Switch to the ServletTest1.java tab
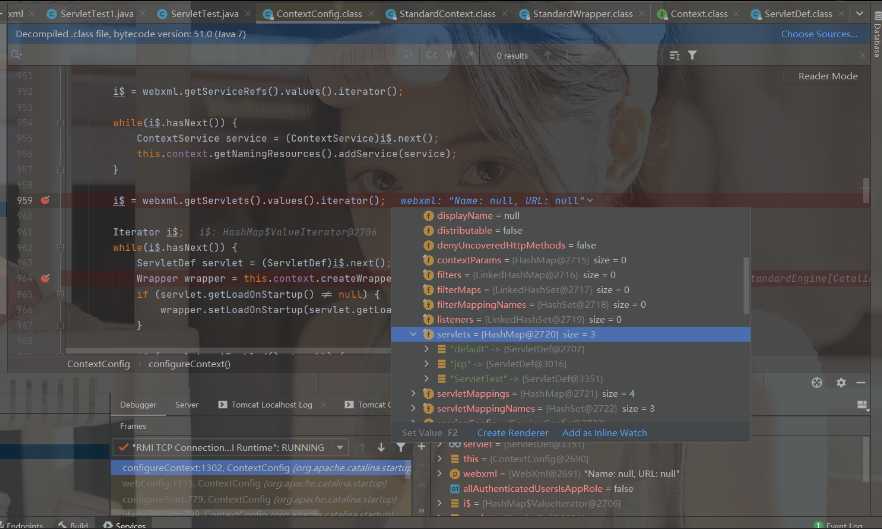The image size is (882, 529). (96, 14)
